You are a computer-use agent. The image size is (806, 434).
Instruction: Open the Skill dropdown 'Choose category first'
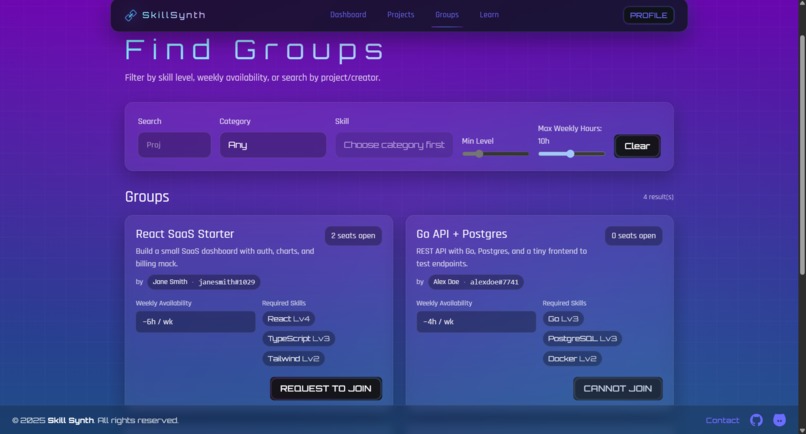tap(394, 145)
